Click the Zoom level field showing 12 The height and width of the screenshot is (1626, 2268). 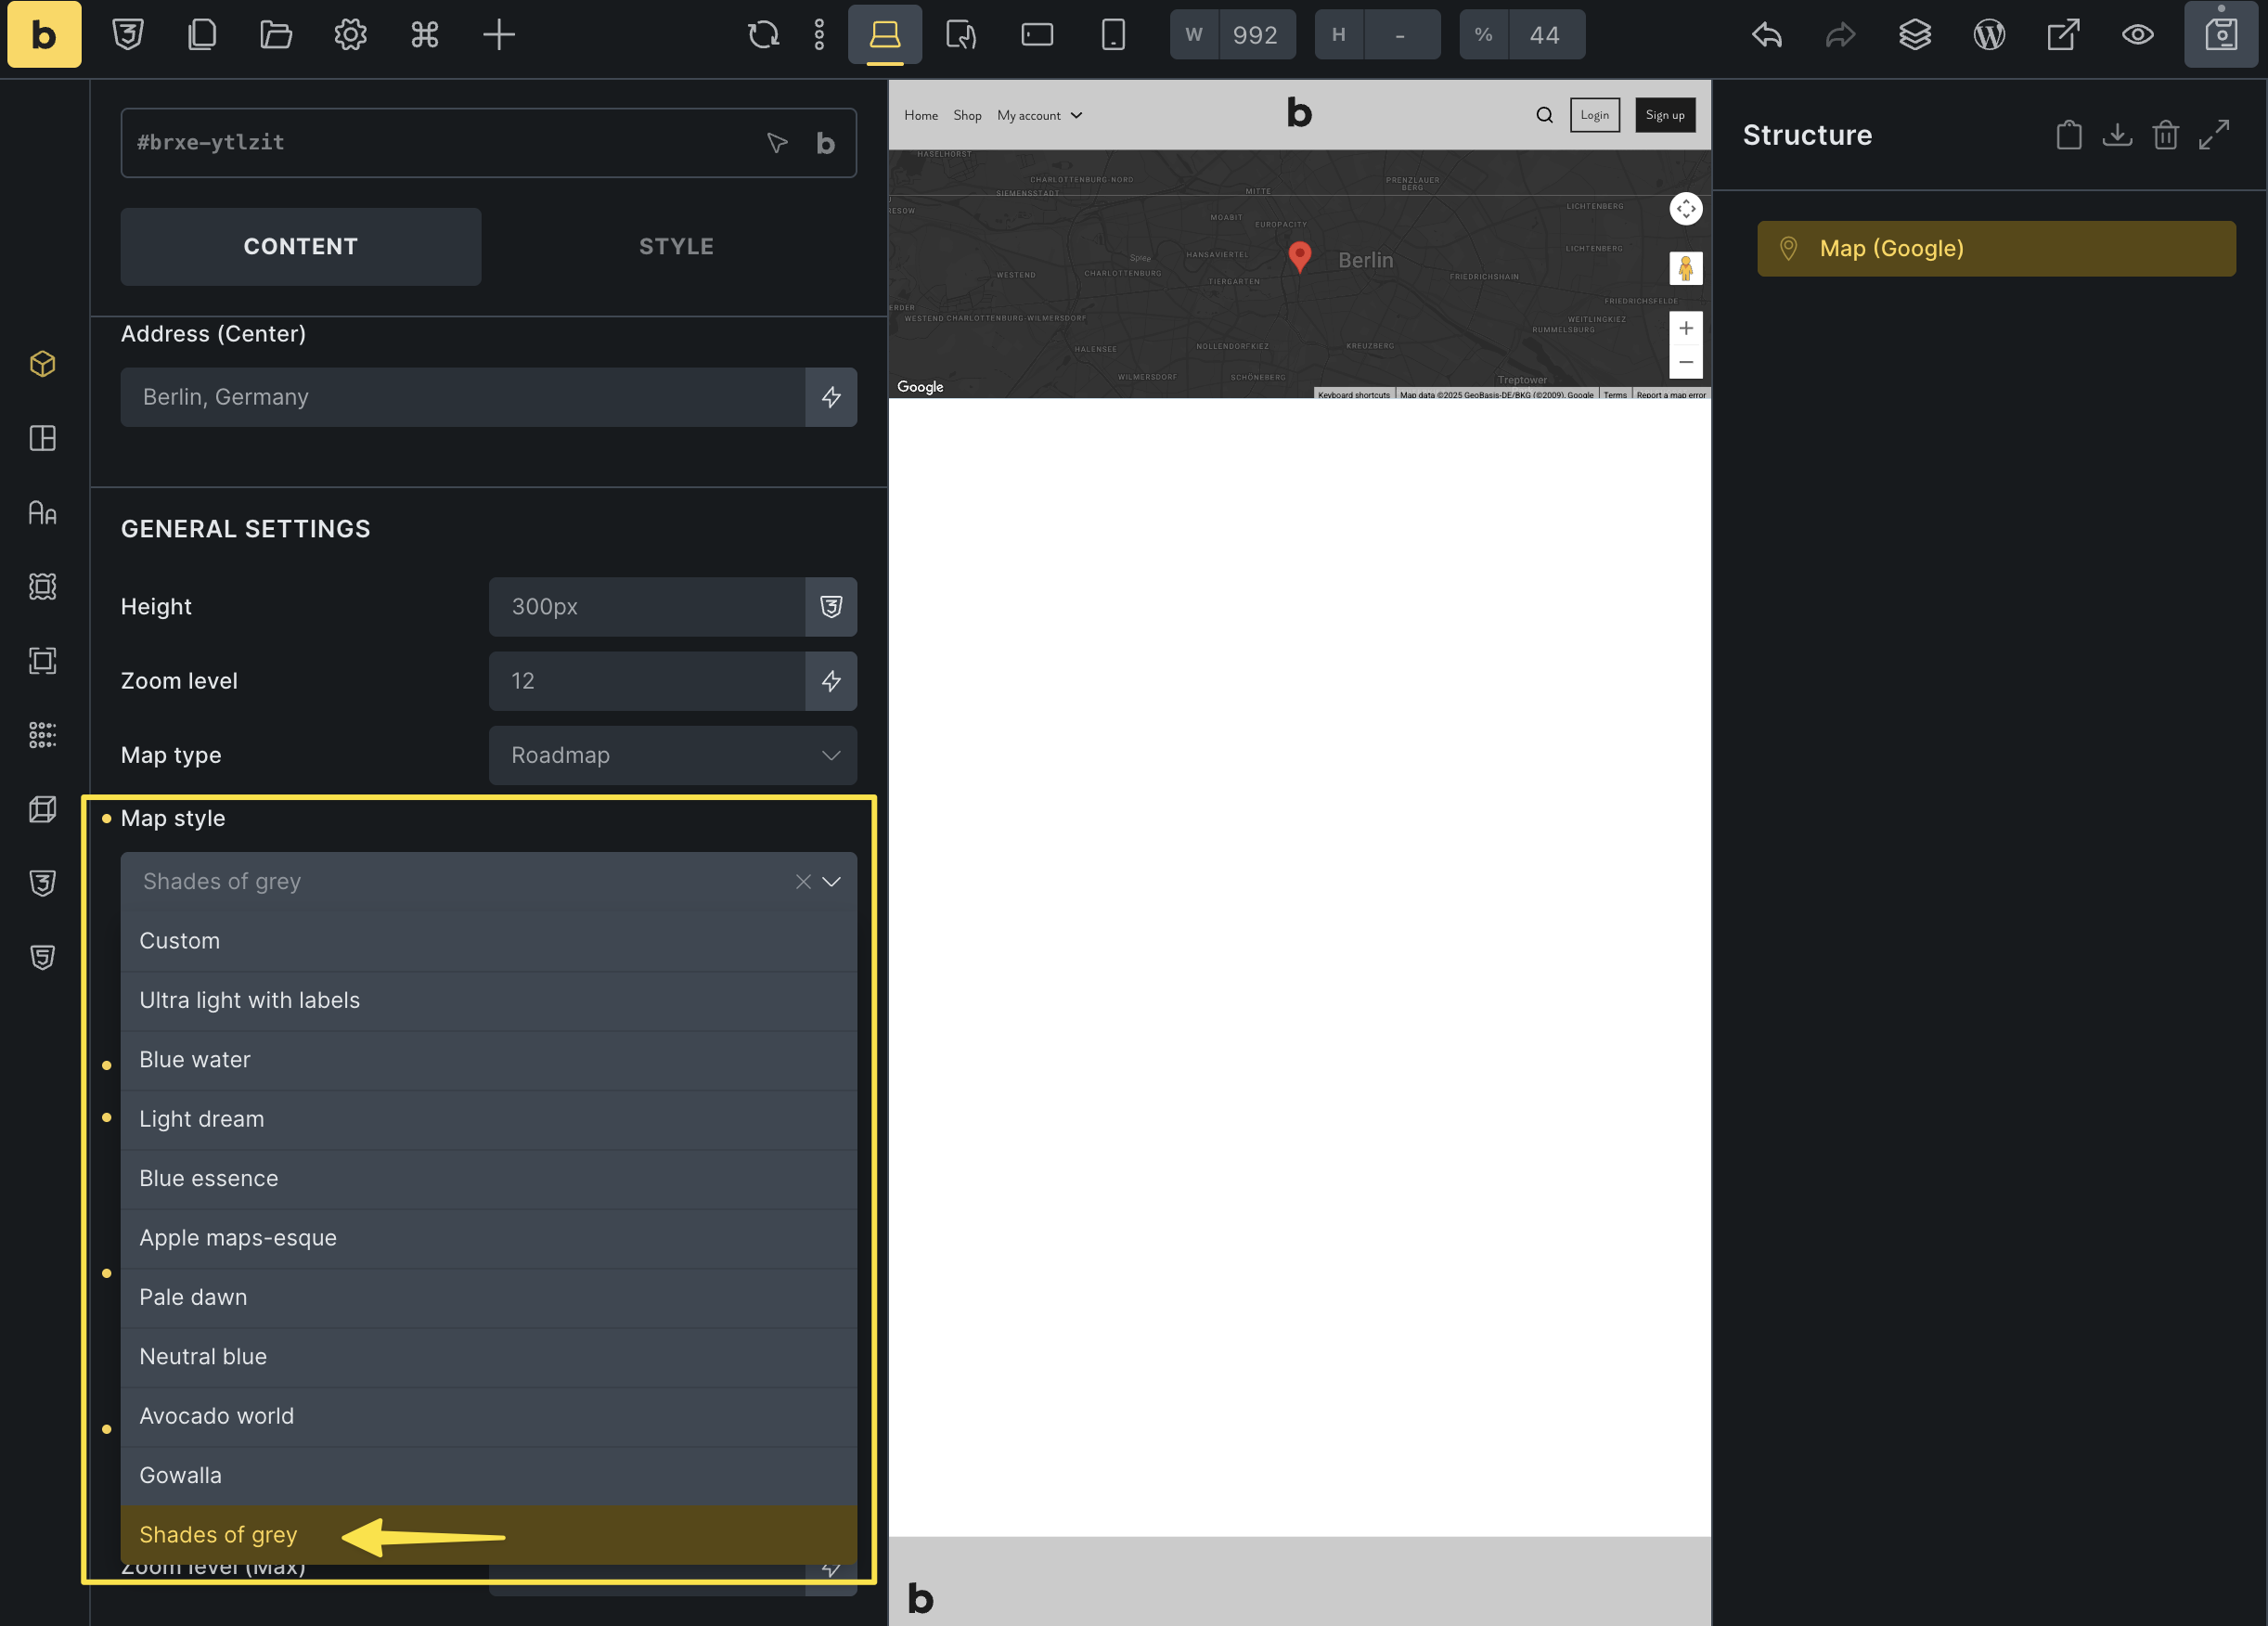point(647,681)
